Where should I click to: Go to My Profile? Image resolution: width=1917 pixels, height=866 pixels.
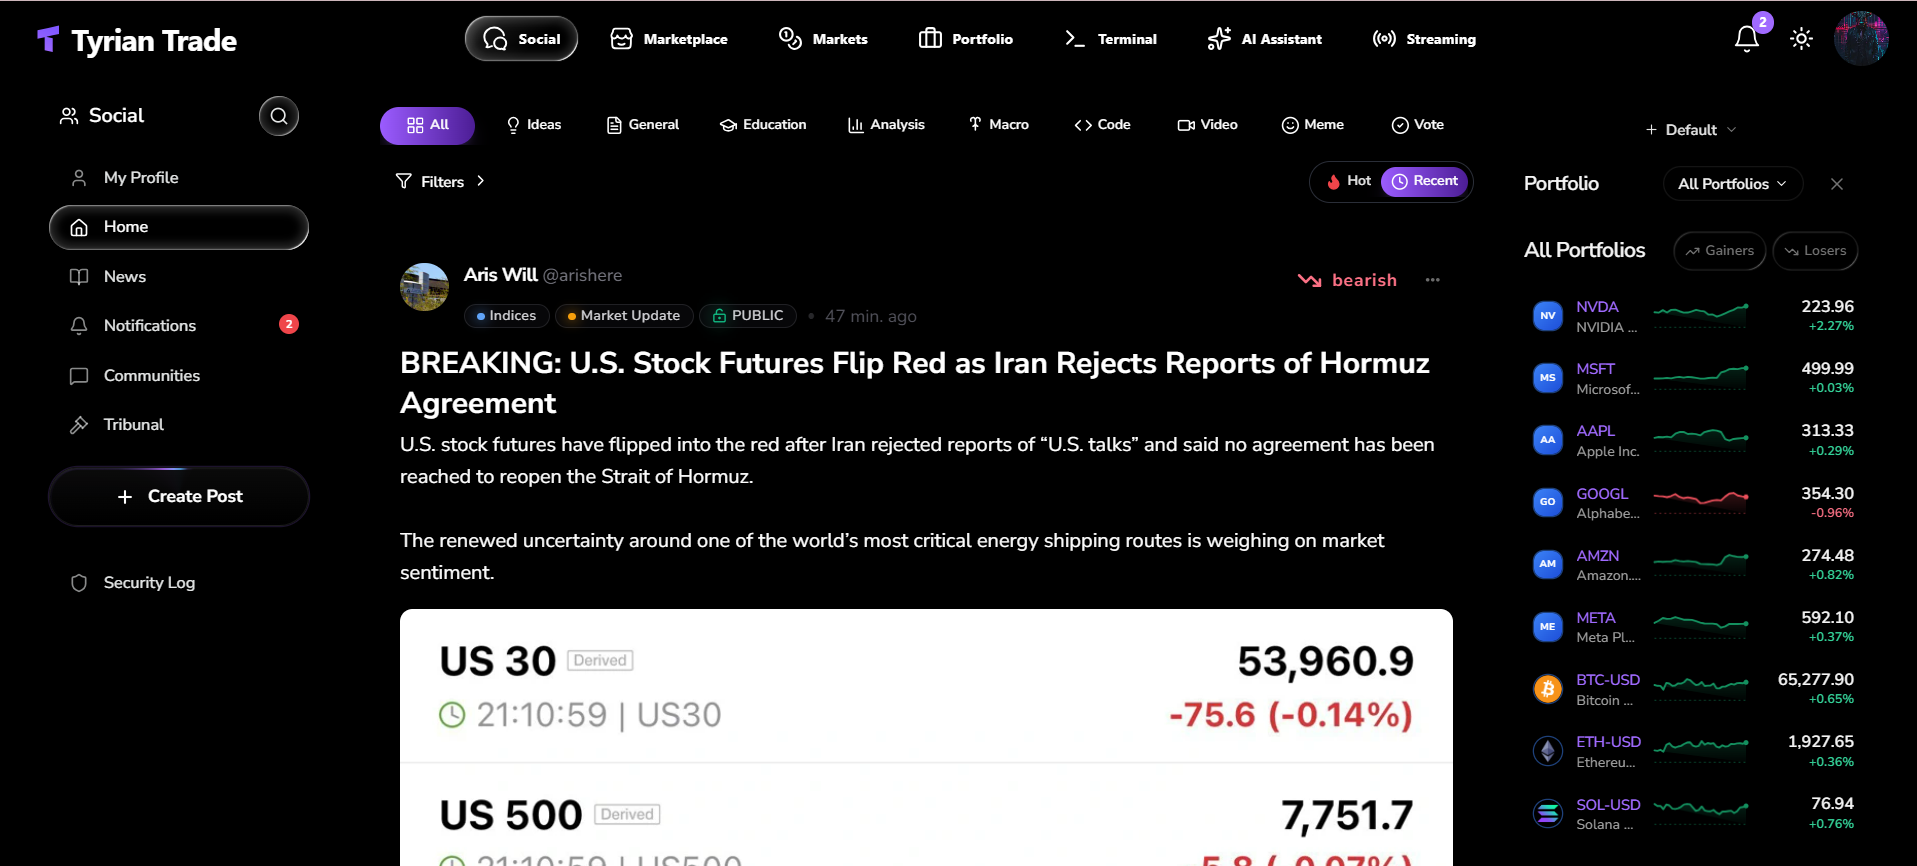[x=179, y=178]
